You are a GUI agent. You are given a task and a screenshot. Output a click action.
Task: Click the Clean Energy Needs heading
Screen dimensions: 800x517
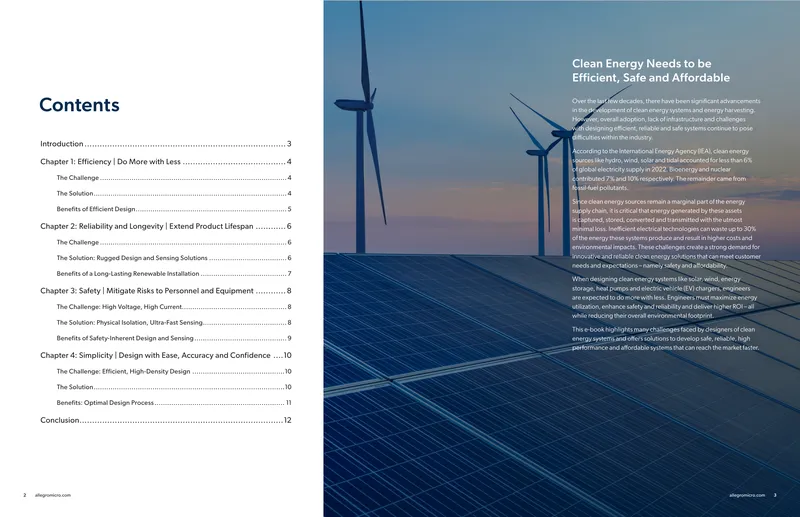[651, 70]
